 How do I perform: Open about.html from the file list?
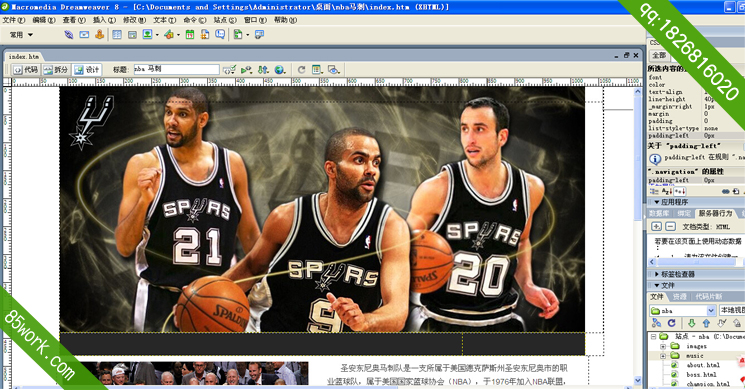703,365
